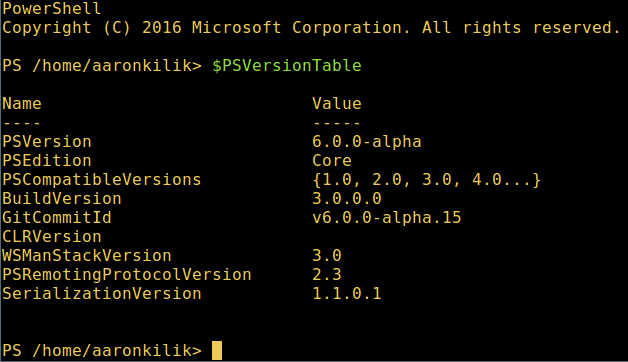This screenshot has height=362, width=628.
Task: Click the 3.0 WSManStackVersion value
Action: (x=327, y=256)
